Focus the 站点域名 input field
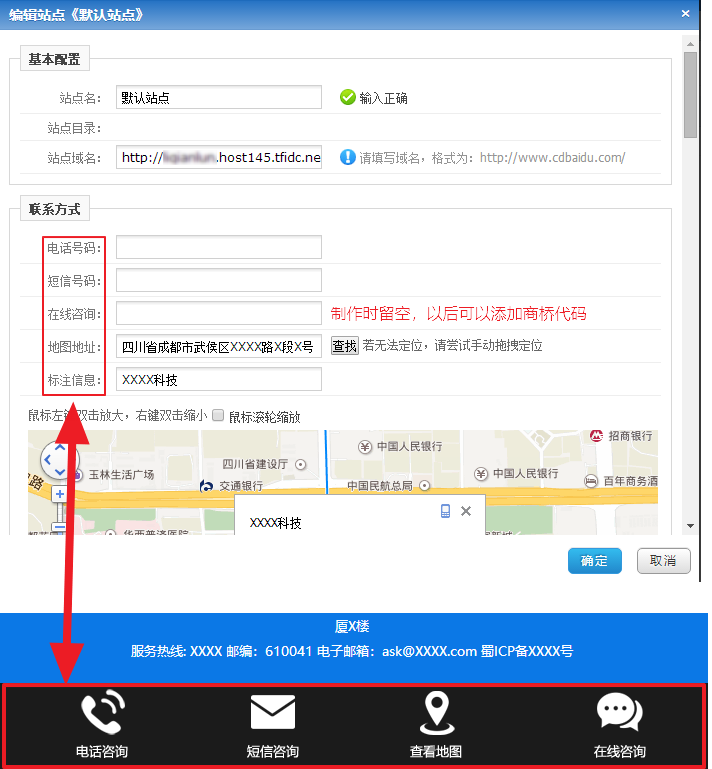This screenshot has width=712, height=769. [219, 157]
